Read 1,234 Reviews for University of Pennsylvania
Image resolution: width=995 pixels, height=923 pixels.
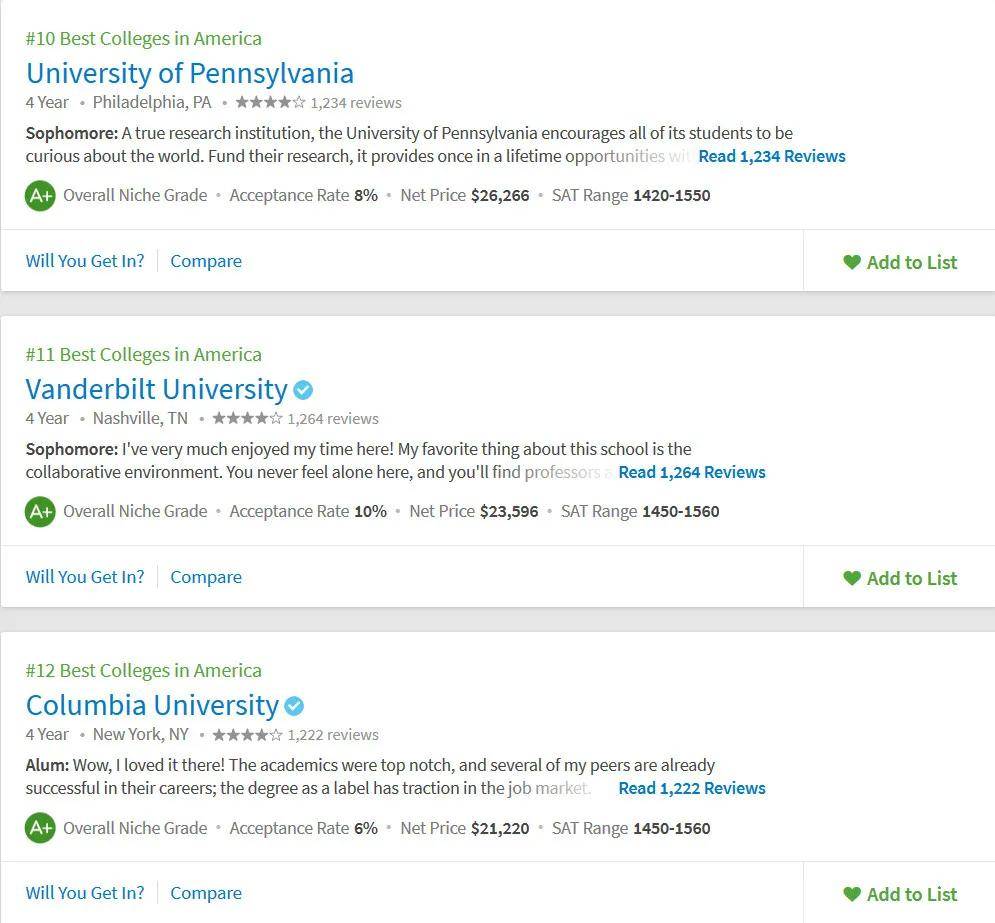click(772, 156)
